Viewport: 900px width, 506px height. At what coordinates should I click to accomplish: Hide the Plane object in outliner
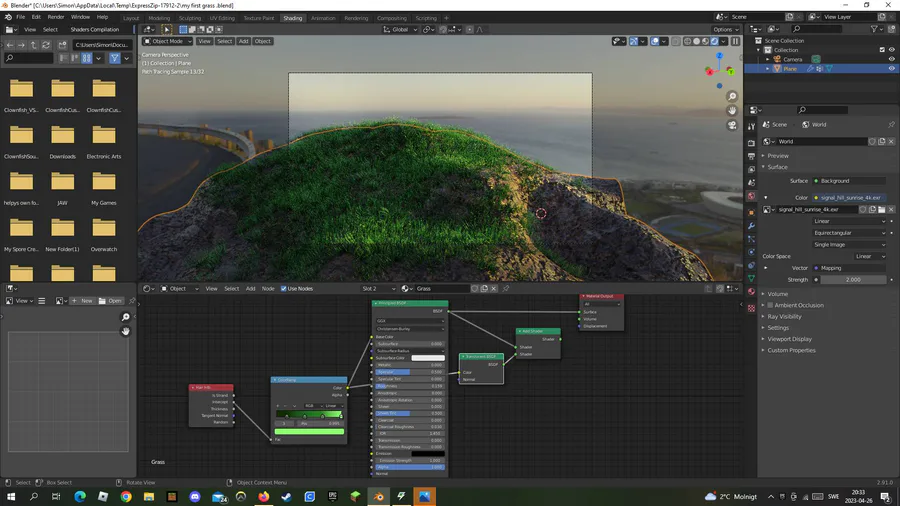tap(891, 69)
